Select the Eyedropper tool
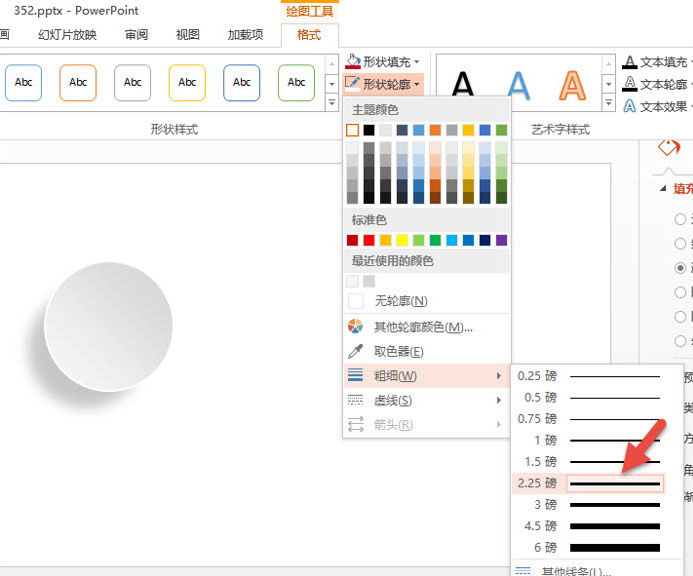693x576 pixels. 355,351
